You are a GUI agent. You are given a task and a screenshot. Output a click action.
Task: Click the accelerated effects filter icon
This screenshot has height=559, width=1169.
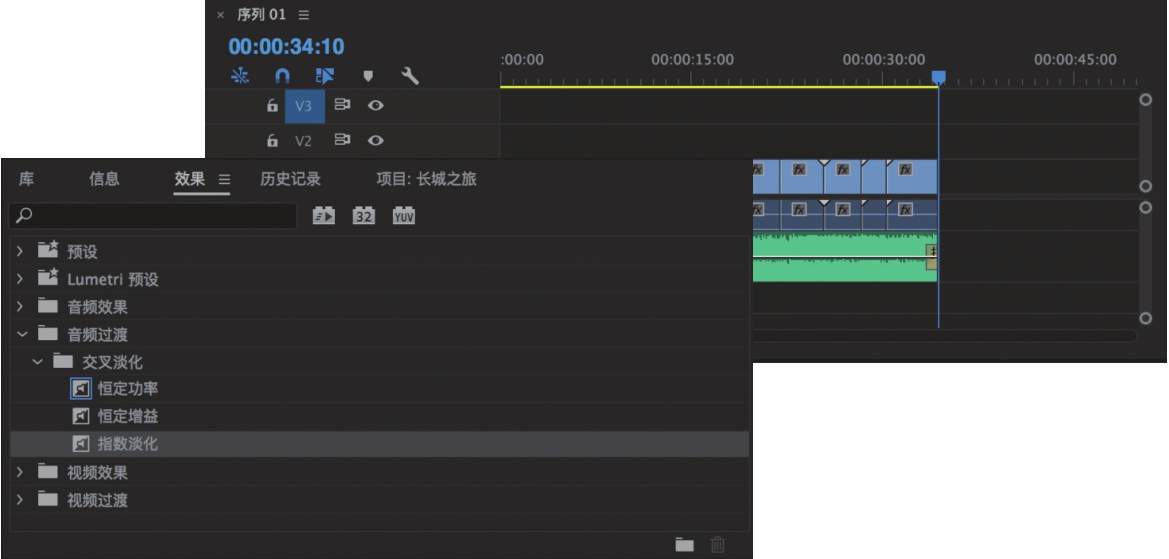[324, 216]
